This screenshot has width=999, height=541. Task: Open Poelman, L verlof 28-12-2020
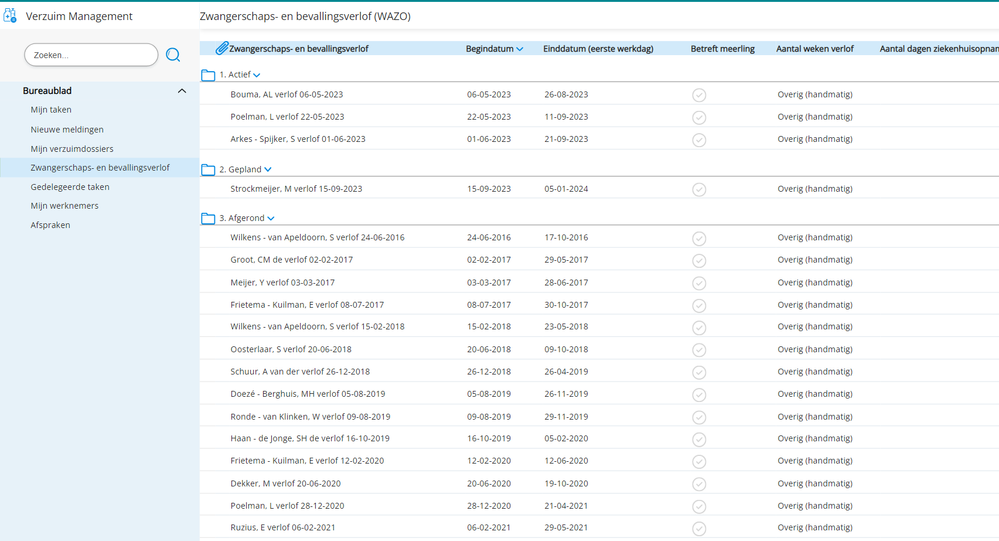pyautogui.click(x=287, y=506)
